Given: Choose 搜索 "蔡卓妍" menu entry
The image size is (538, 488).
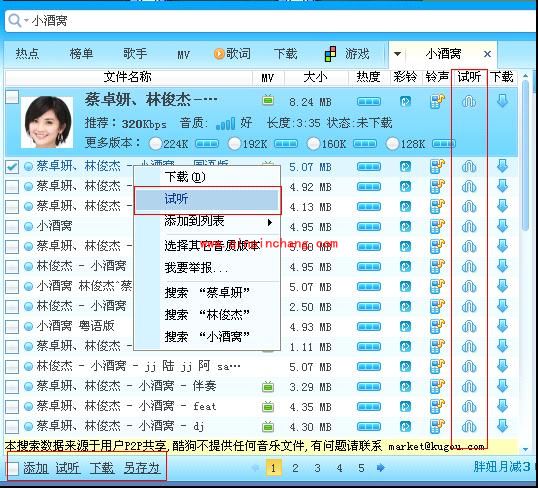Looking at the screenshot, I should [207, 293].
